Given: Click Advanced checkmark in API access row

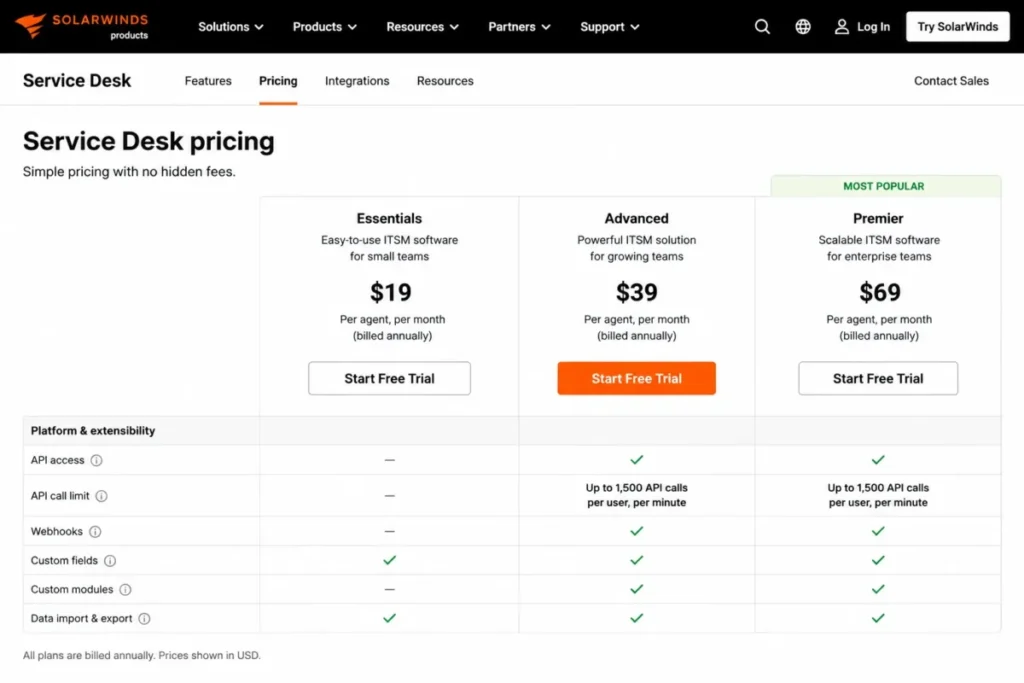Looking at the screenshot, I should (637, 460).
